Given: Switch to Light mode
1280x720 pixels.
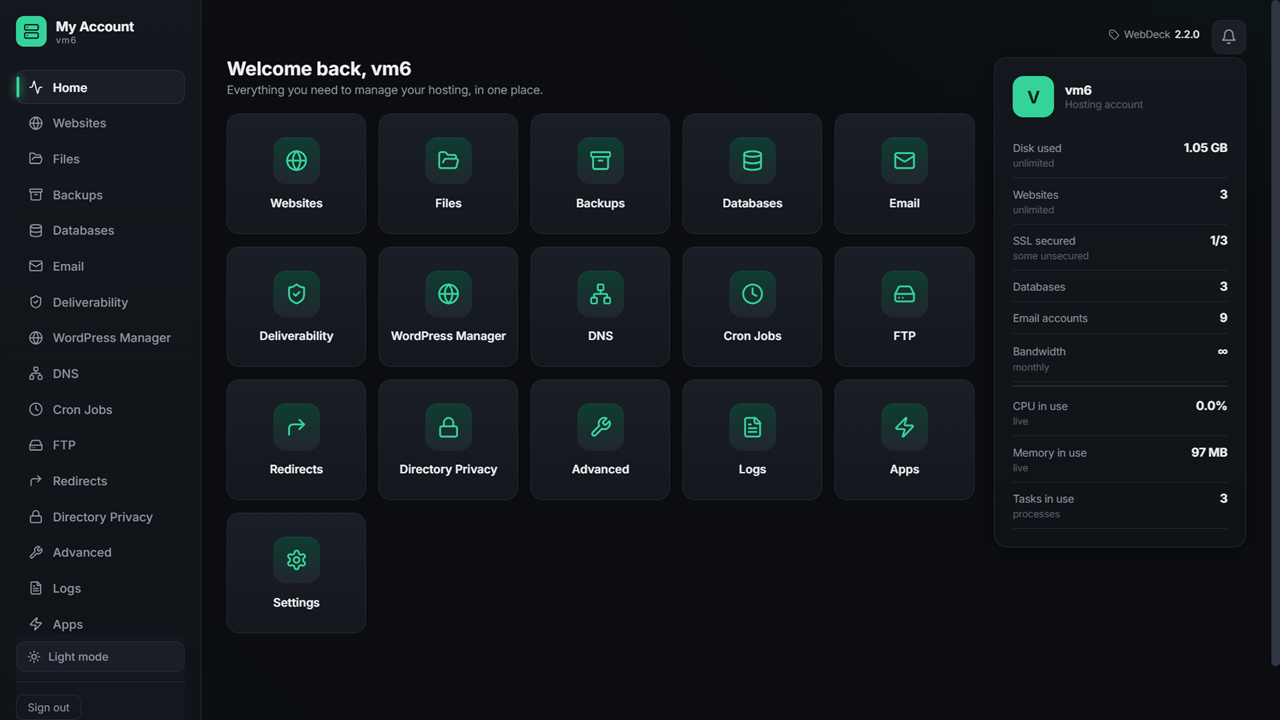Looking at the screenshot, I should pyautogui.click(x=100, y=657).
